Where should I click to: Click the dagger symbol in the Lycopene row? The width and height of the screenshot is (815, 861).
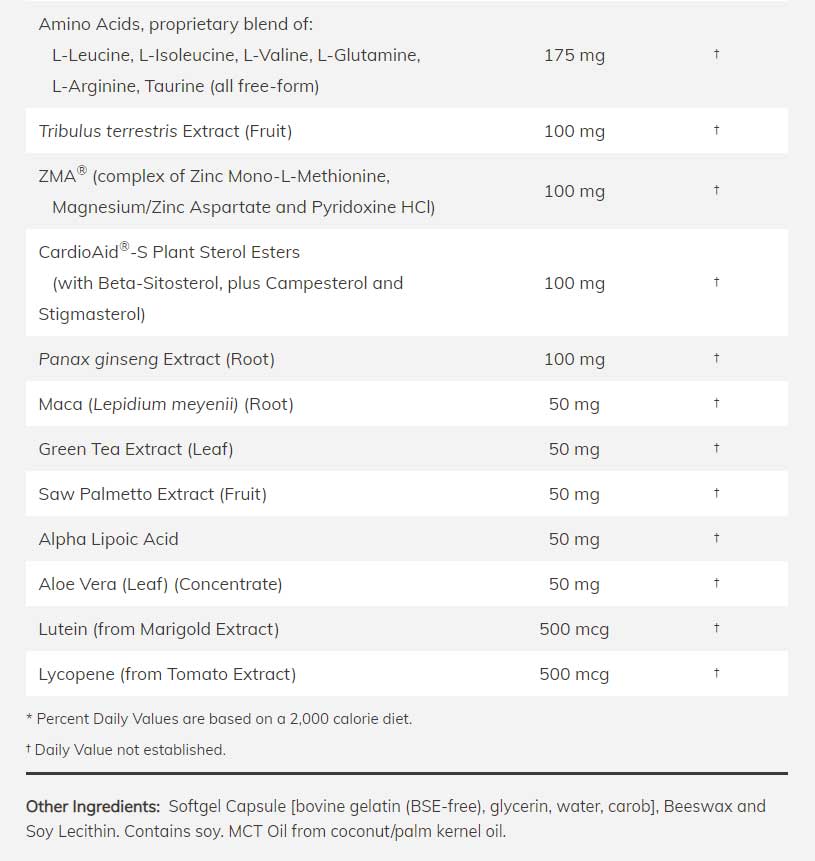pyautogui.click(x=716, y=673)
